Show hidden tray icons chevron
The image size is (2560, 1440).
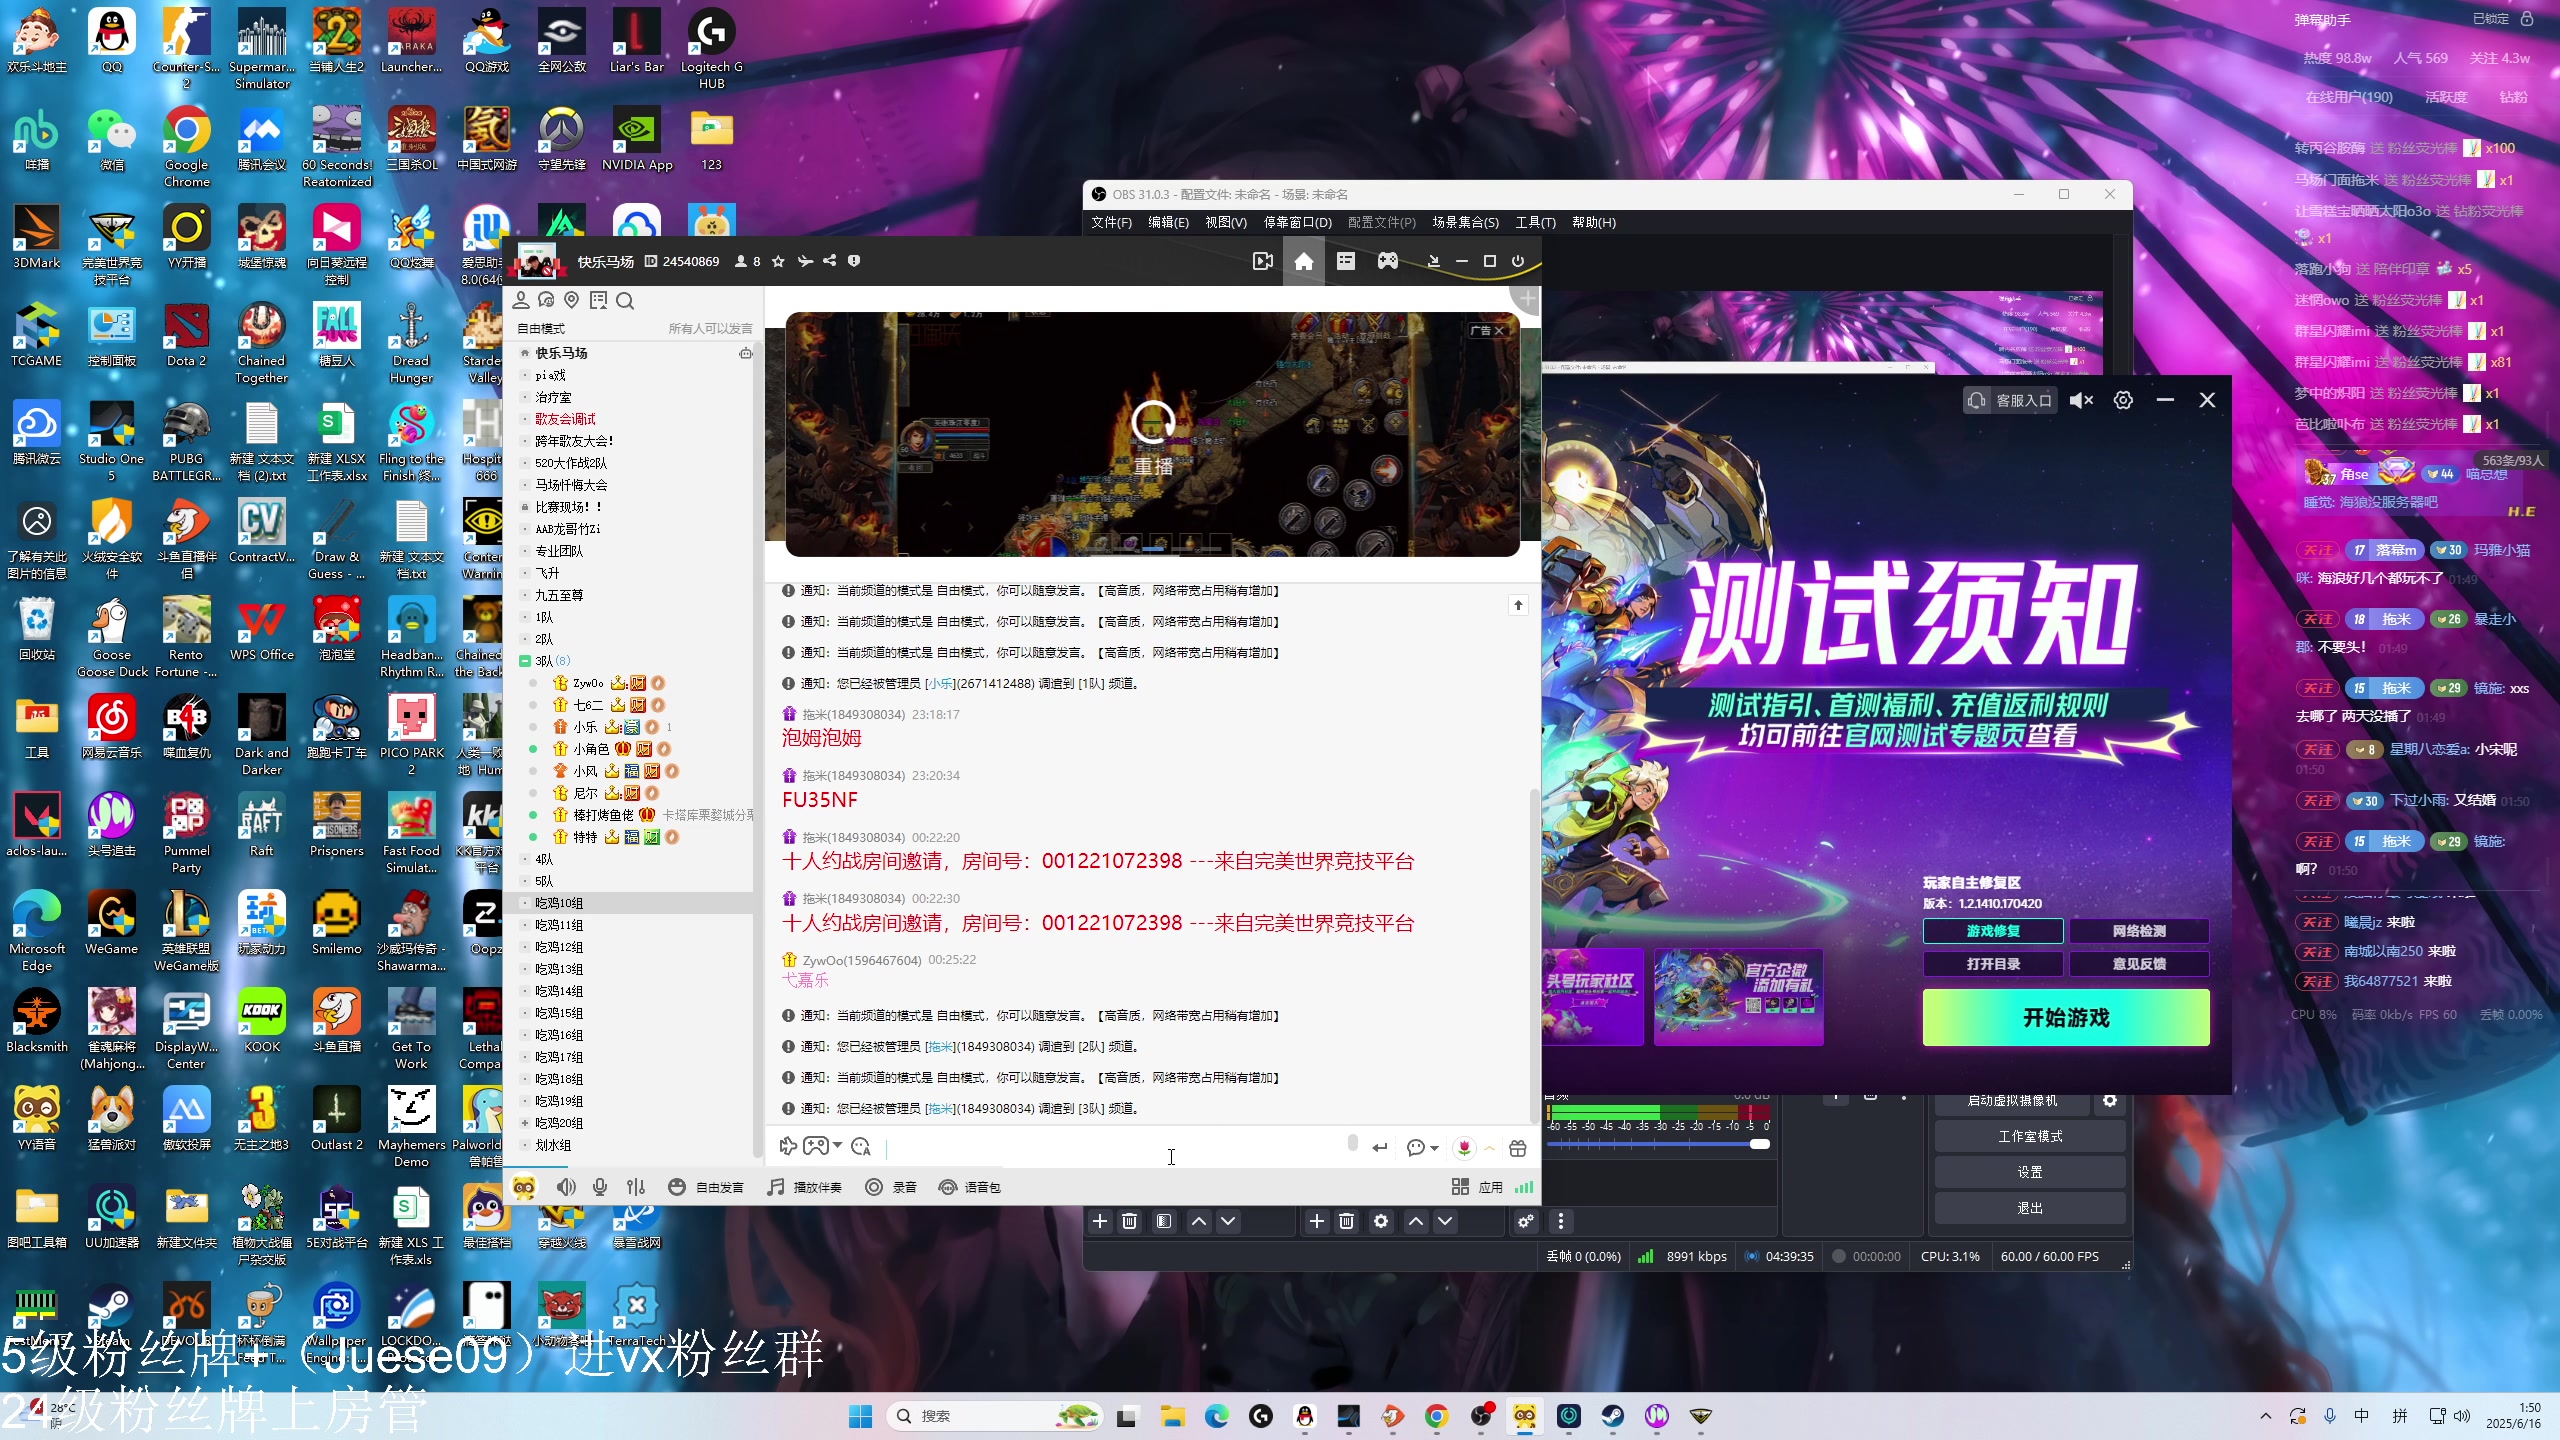pyautogui.click(x=2266, y=1416)
